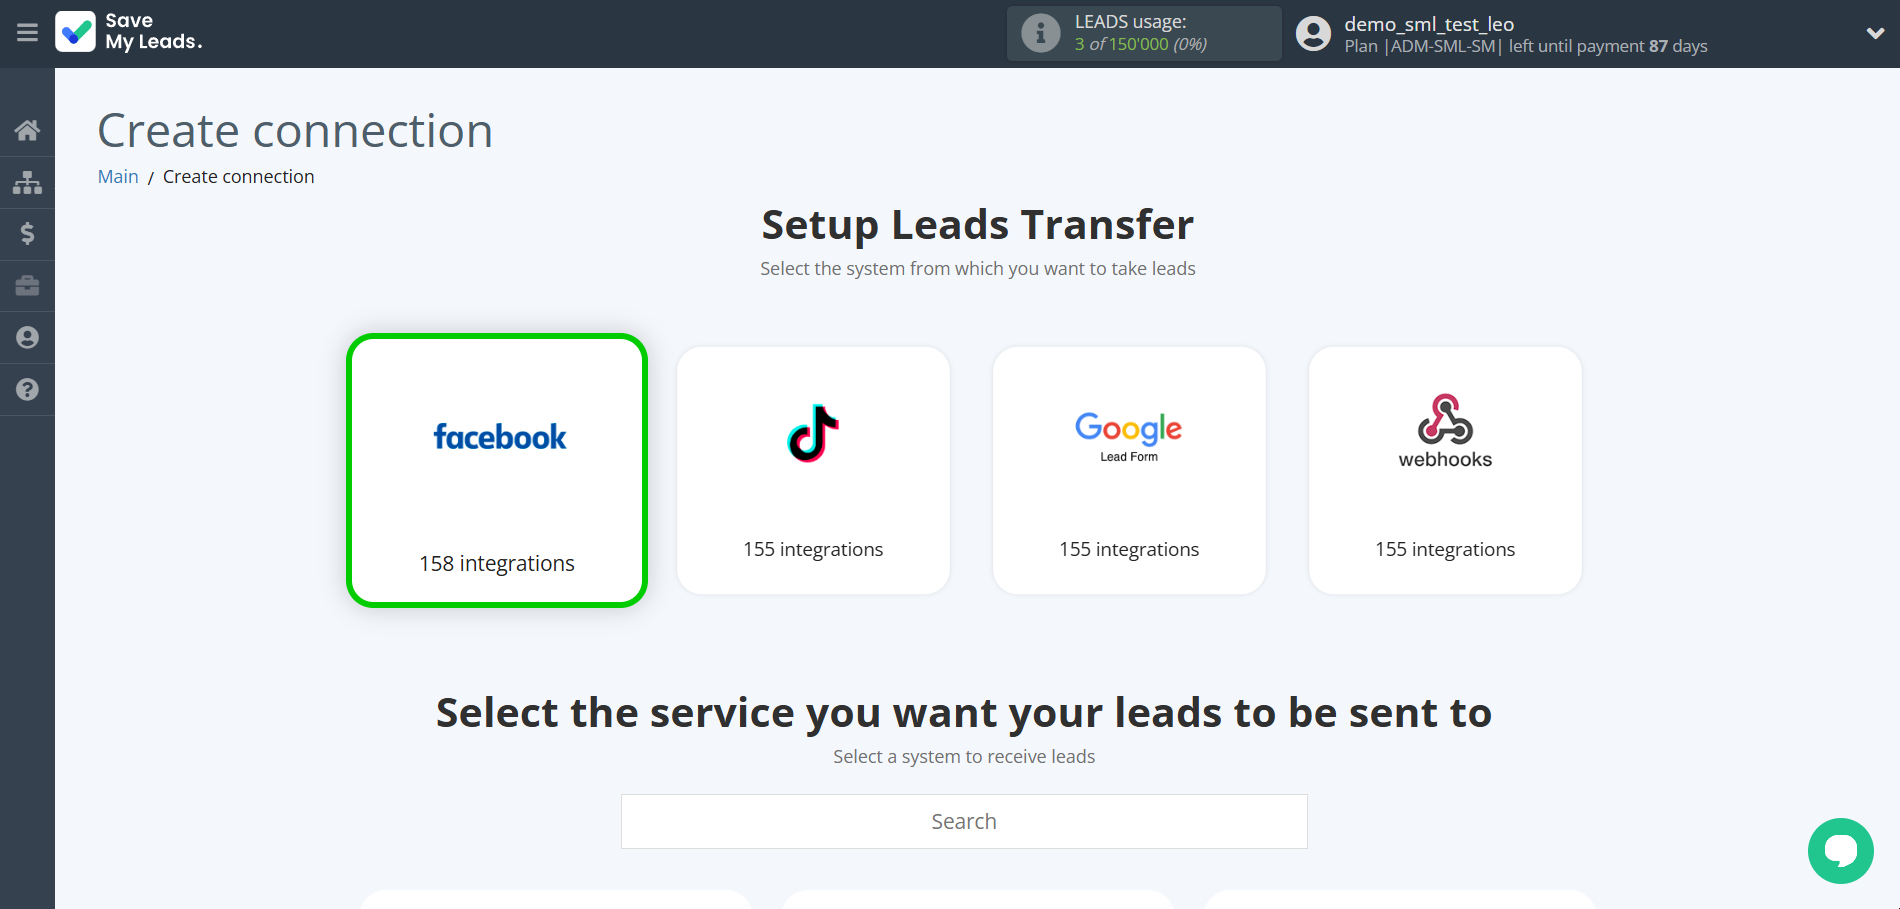Open the Connections sidebar icon

(x=27, y=182)
